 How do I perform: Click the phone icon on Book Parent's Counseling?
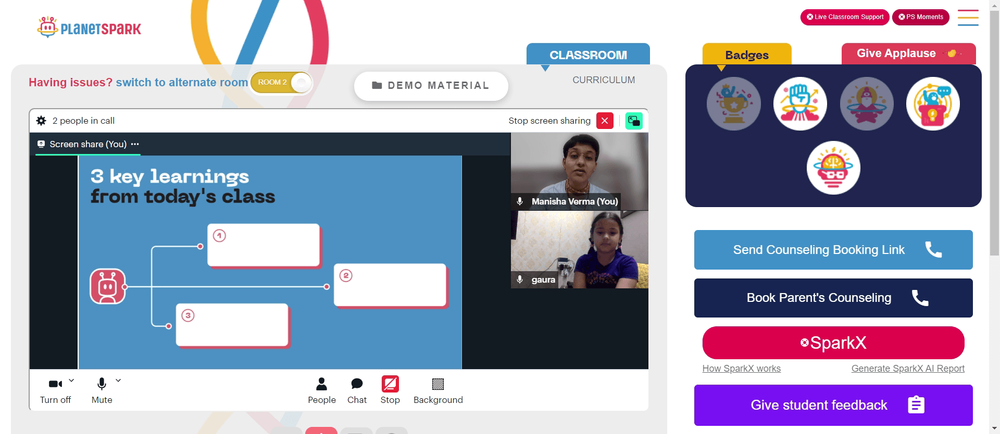click(920, 298)
